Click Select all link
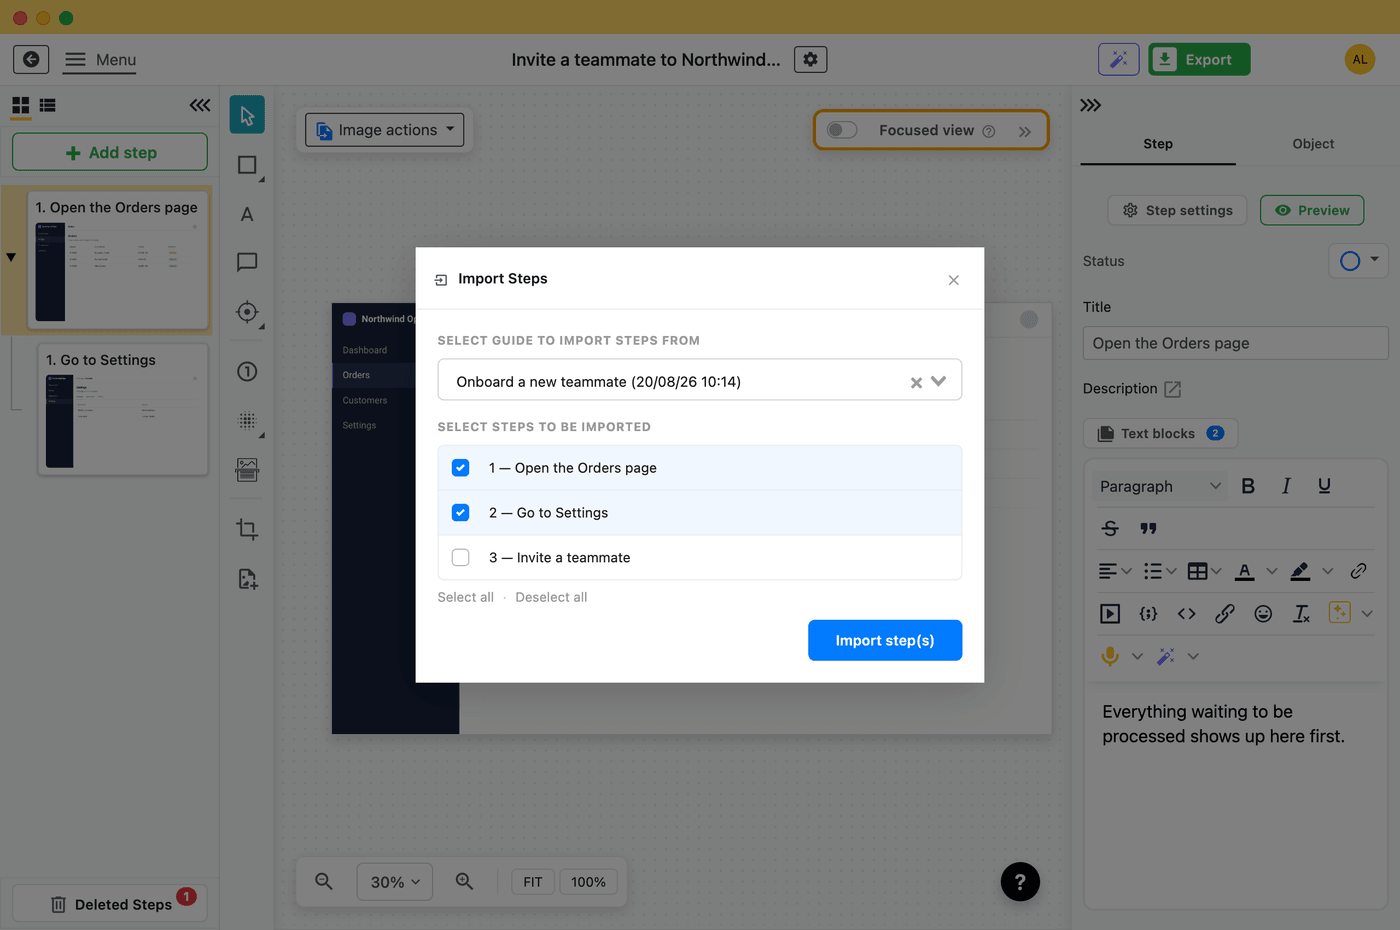The width and height of the screenshot is (1400, 930). click(465, 597)
